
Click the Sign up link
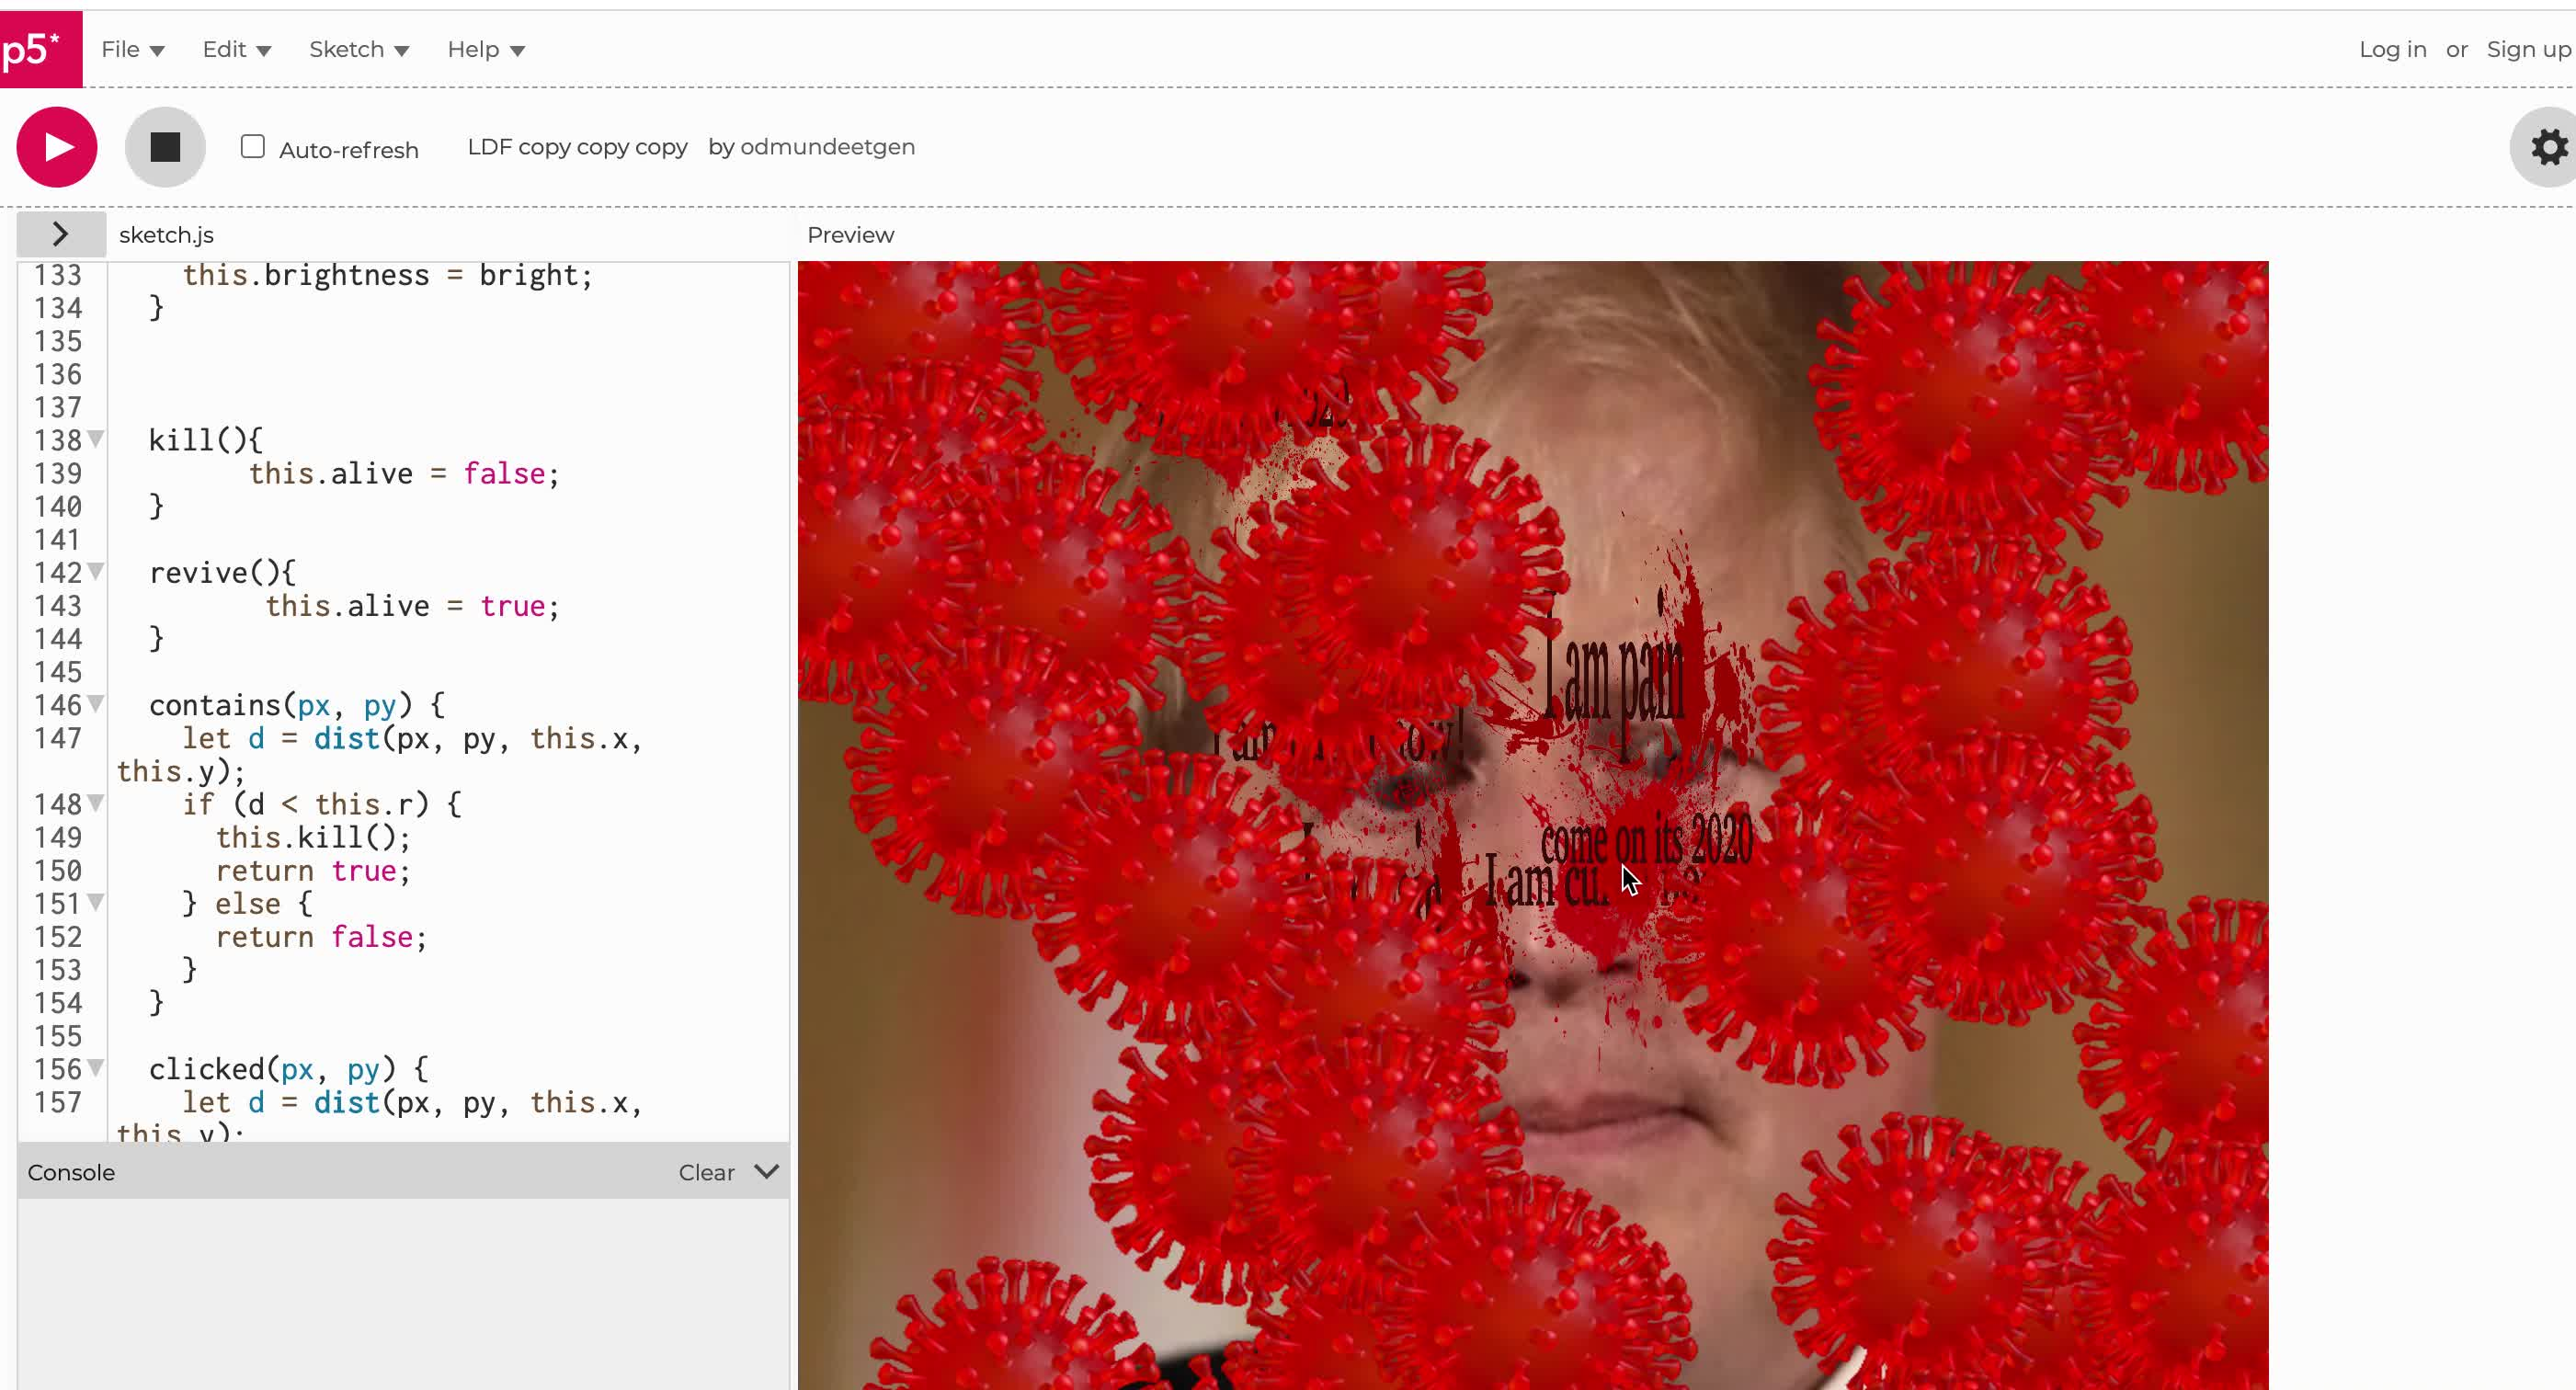[2529, 49]
